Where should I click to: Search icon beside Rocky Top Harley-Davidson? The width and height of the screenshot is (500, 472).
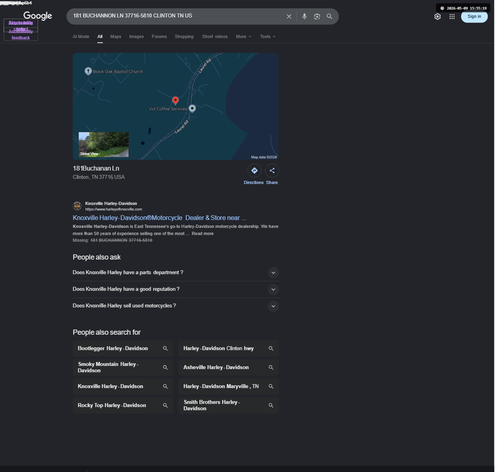(x=165, y=405)
